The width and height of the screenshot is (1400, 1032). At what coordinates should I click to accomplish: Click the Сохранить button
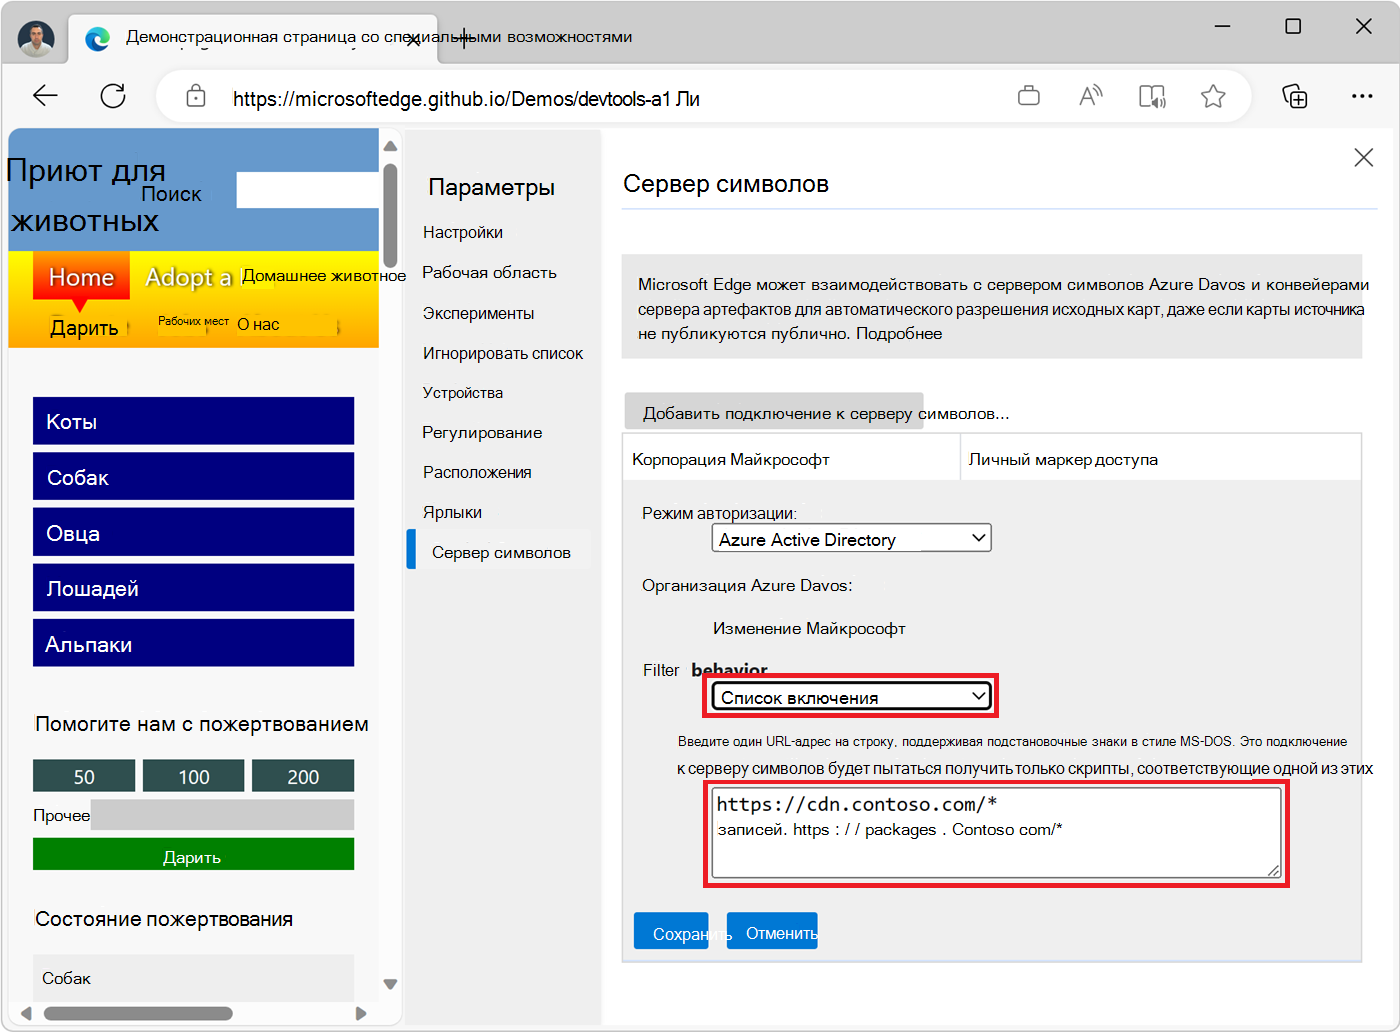coord(671,931)
